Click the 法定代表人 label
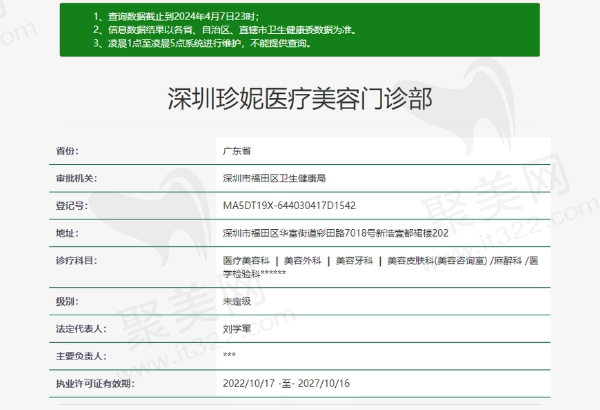600x410 pixels. (x=81, y=328)
